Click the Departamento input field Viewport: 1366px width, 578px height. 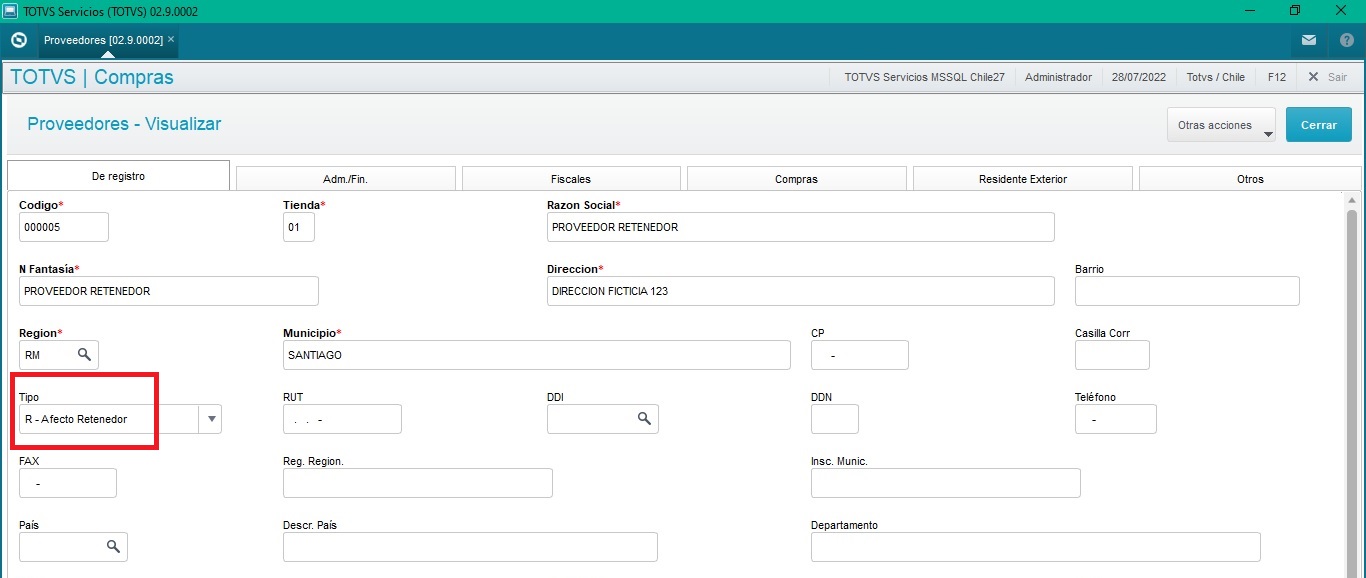[1036, 547]
